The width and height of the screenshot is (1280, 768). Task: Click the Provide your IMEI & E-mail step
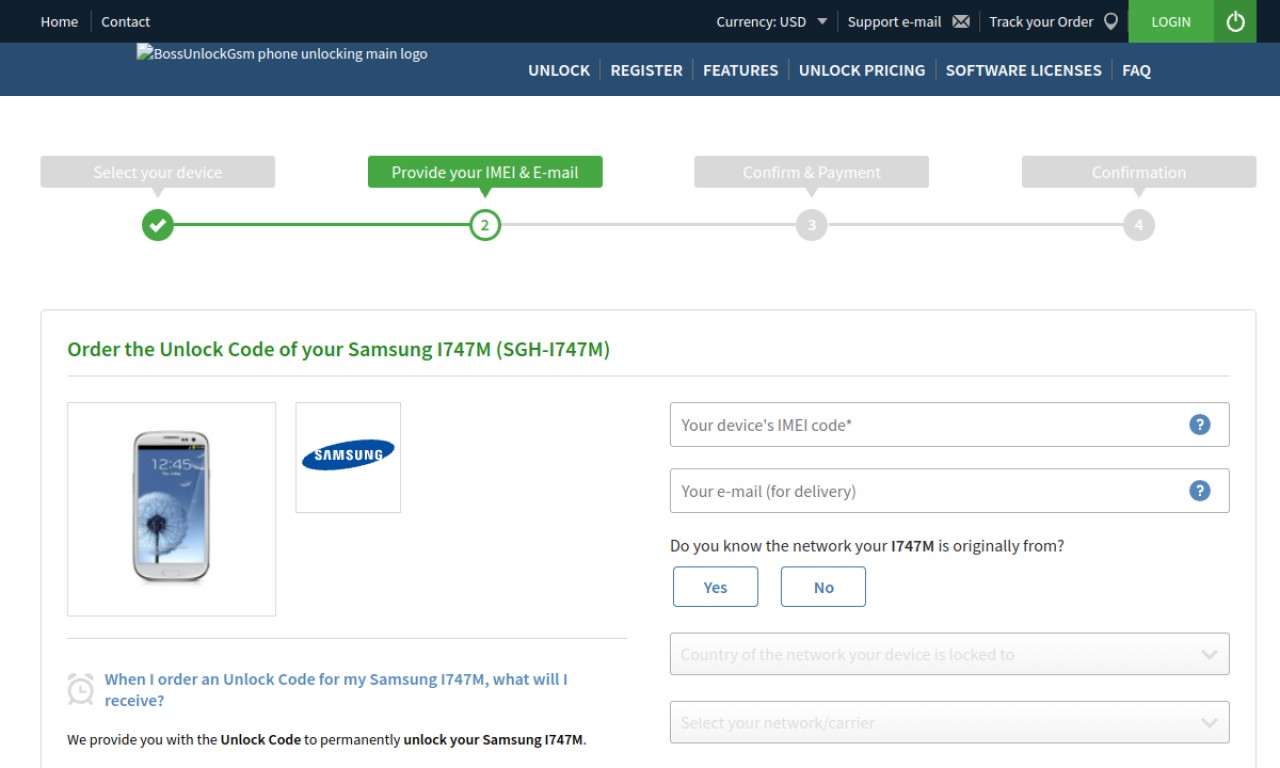click(x=485, y=172)
